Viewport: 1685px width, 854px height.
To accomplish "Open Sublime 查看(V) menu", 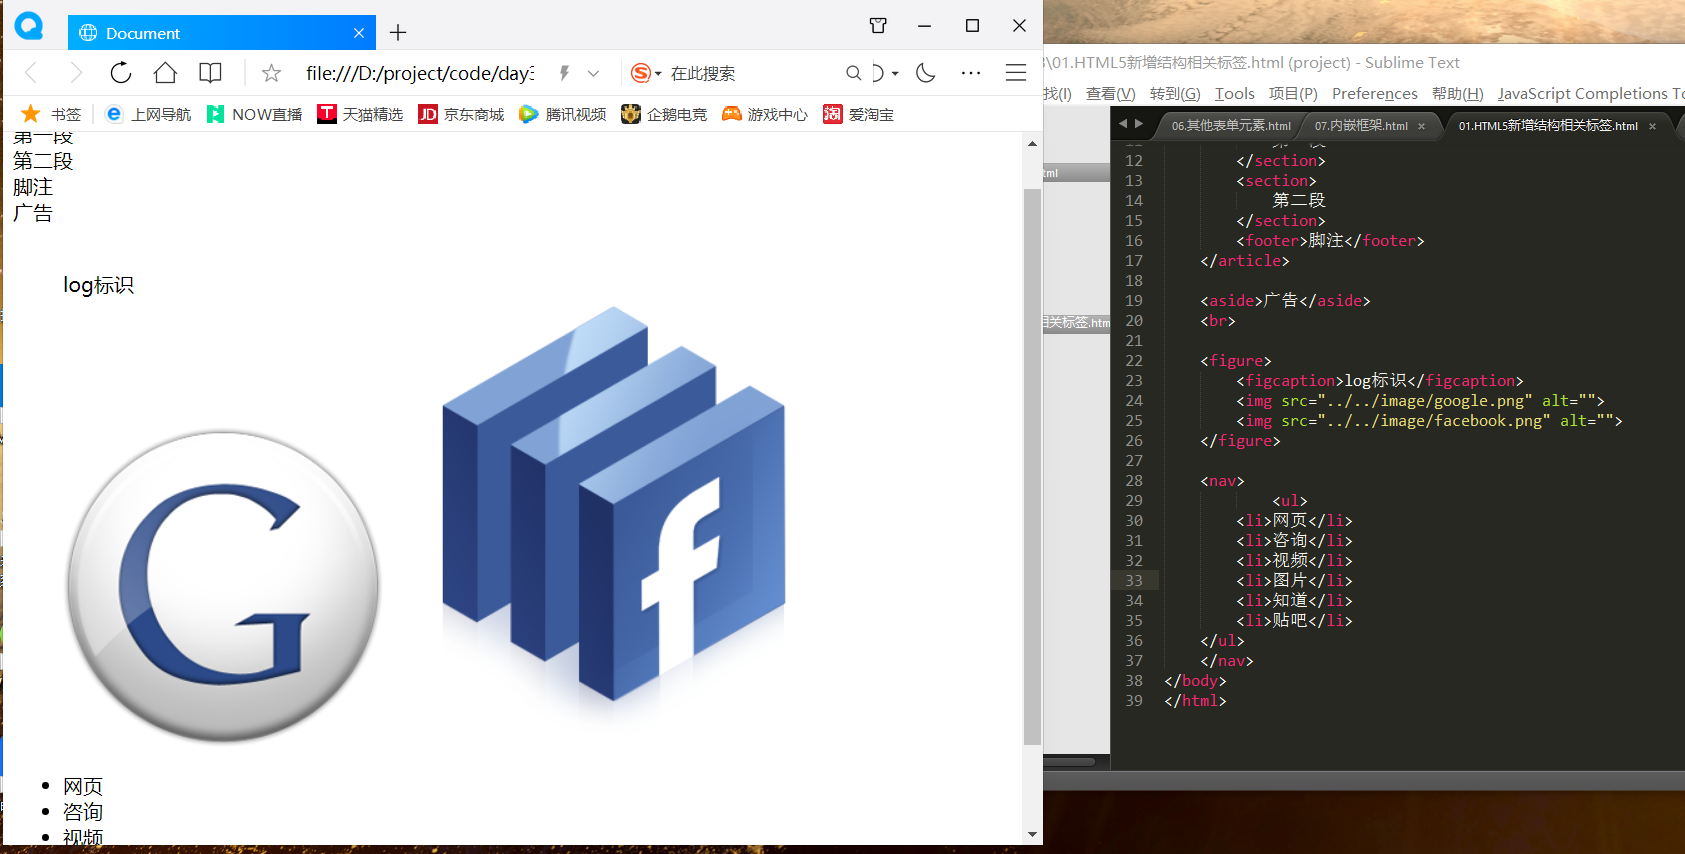I will click(1110, 94).
